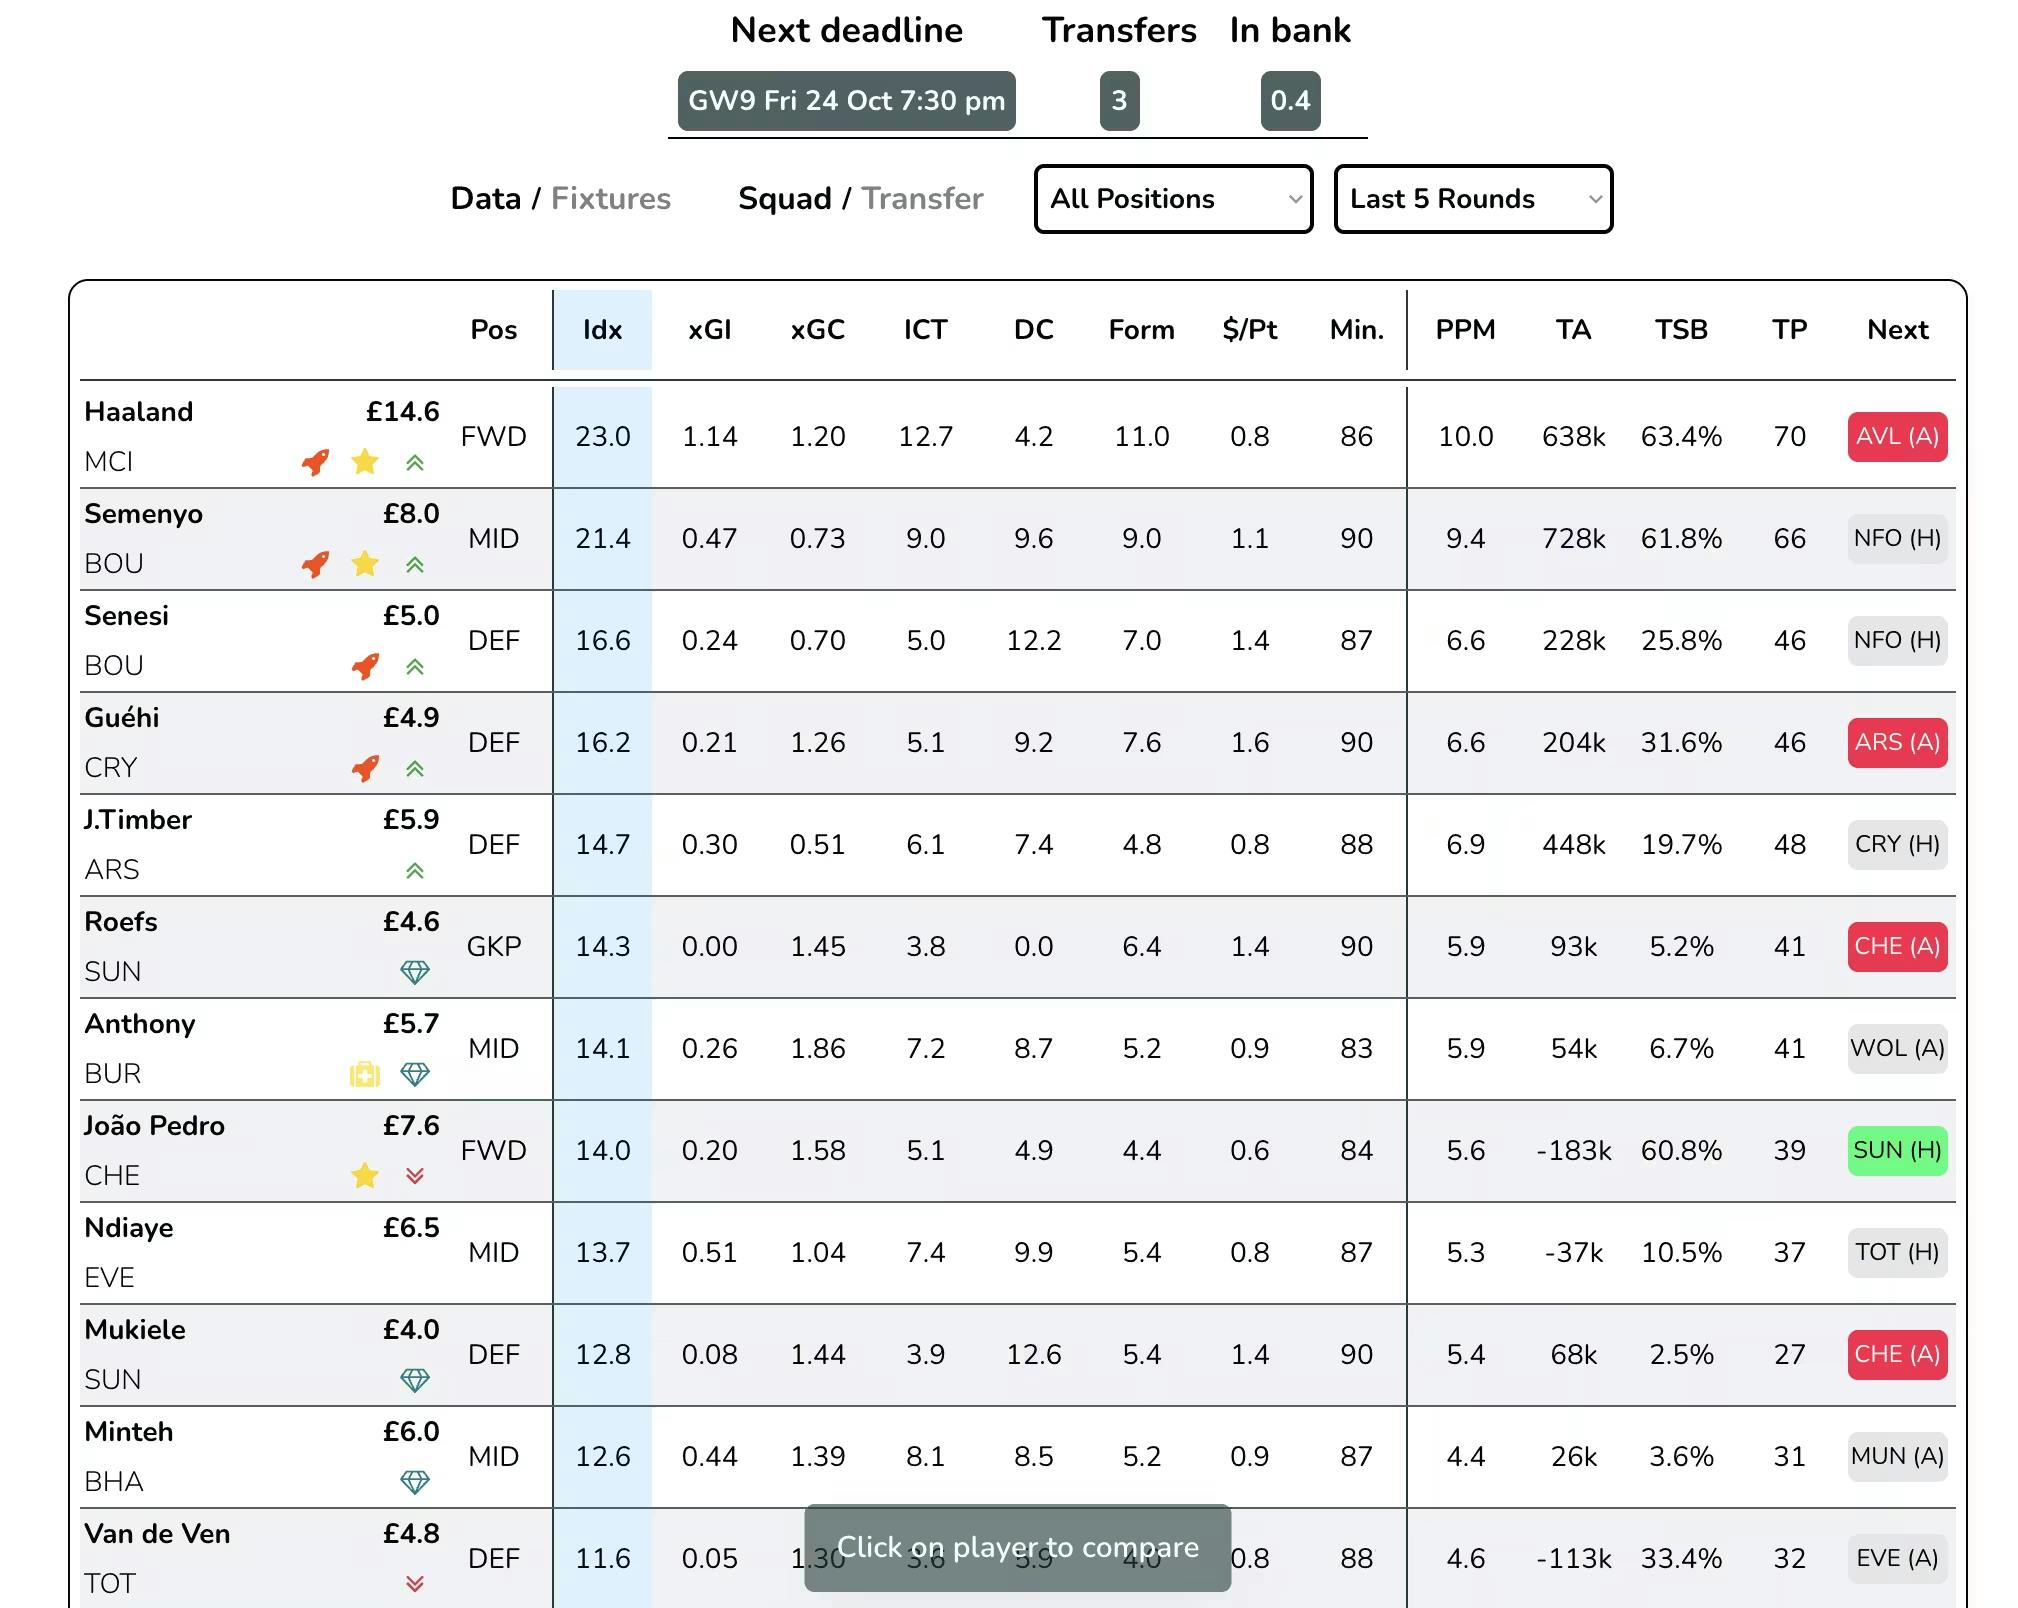Switch to Transfer mode
Image resolution: width=2018 pixels, height=1608 pixels.
pos(922,198)
